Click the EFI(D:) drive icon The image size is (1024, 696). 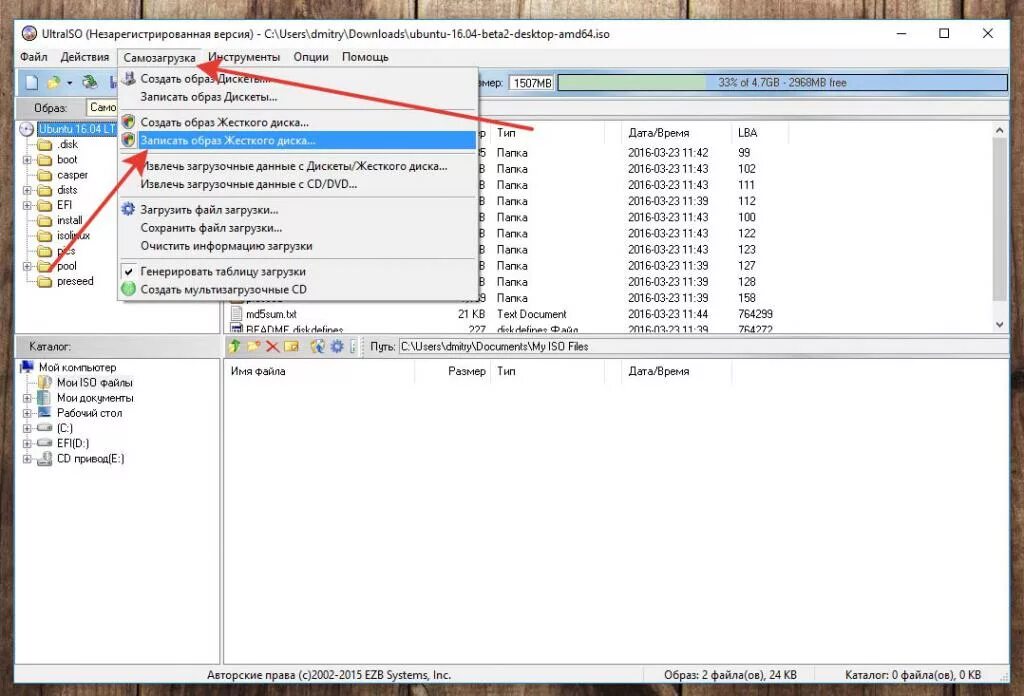(x=44, y=443)
